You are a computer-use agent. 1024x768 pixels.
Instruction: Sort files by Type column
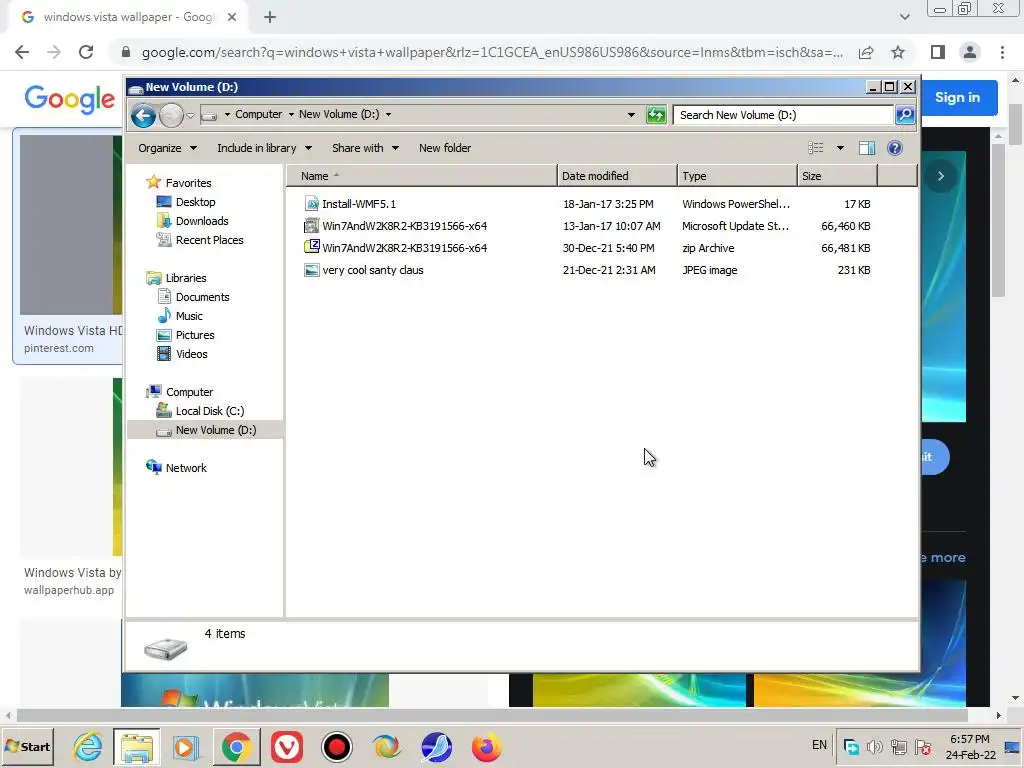pyautogui.click(x=737, y=176)
